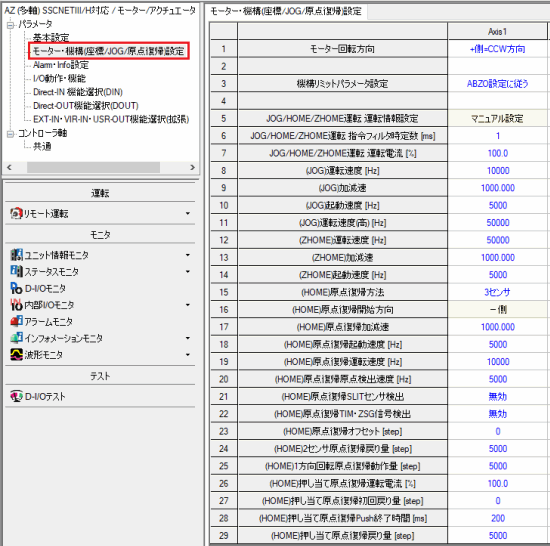
Task: Click JOG/HOME/ZHOME運転電流 value 100.0
Action: pyautogui.click(x=497, y=153)
